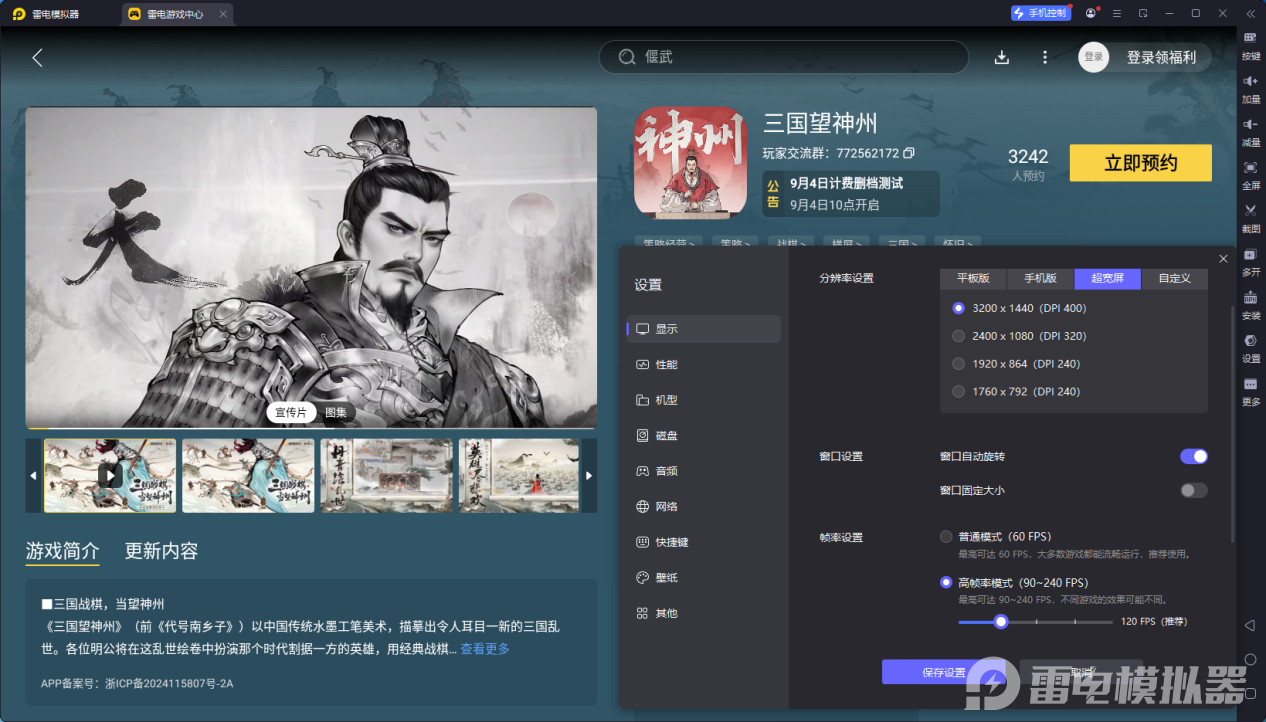This screenshot has width=1266, height=722.
Task: Open the three-dot more options menu
Action: coord(1045,57)
